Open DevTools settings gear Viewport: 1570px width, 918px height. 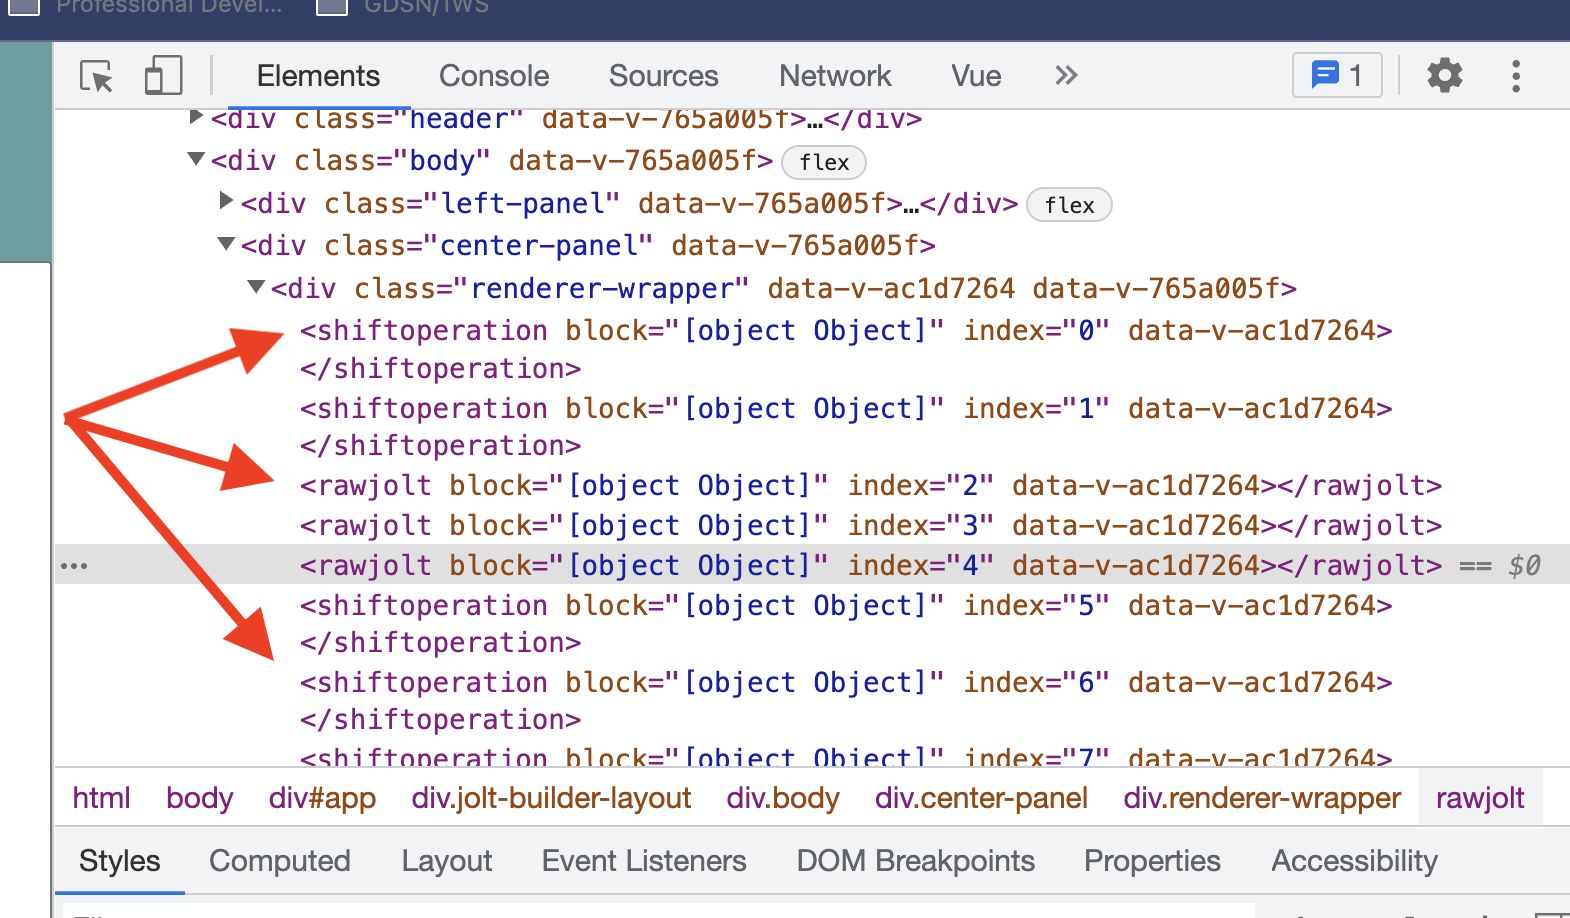pyautogui.click(x=1444, y=76)
